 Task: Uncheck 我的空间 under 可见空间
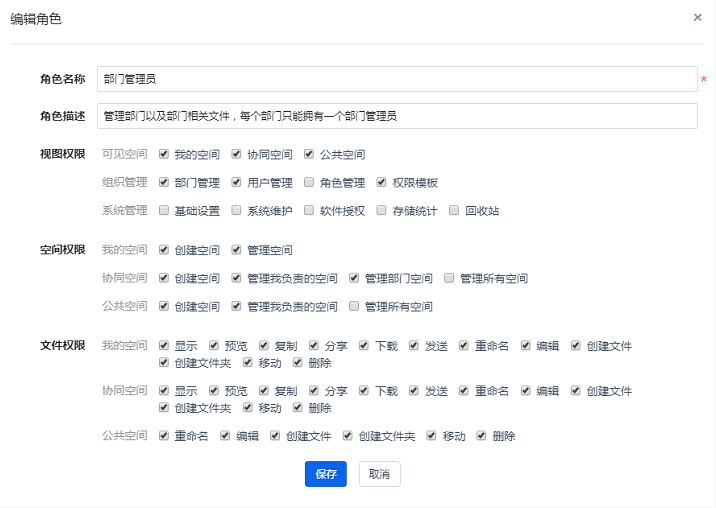164,154
